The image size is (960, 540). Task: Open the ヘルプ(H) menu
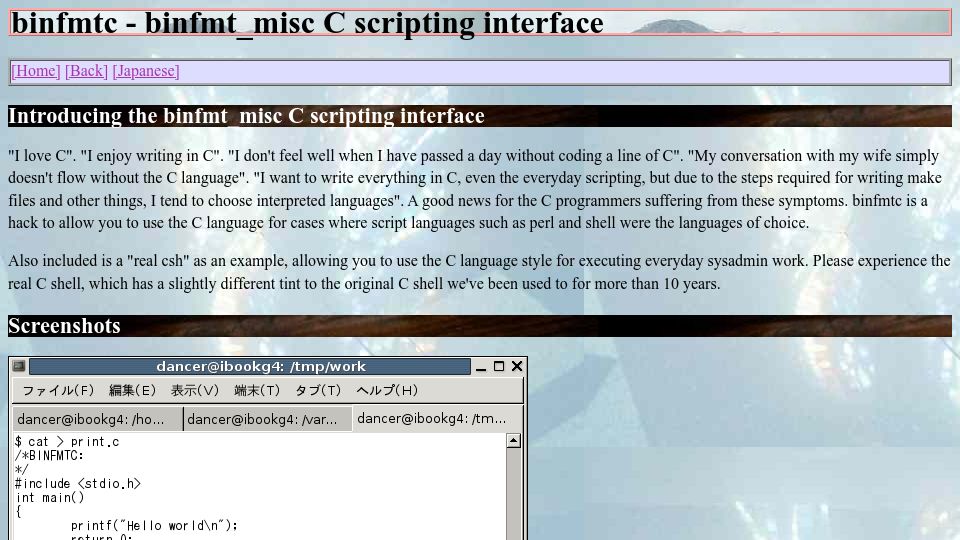387,391
